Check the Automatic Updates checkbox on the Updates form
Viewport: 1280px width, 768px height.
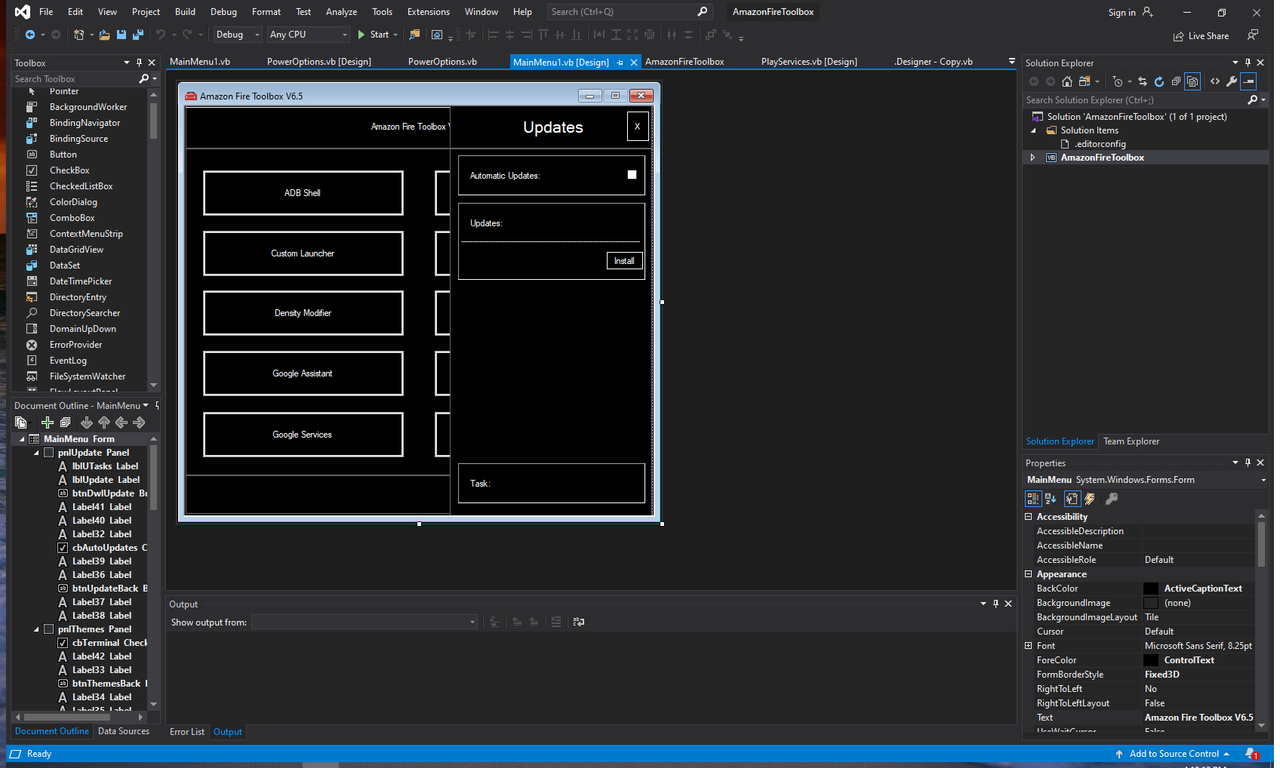pyautogui.click(x=631, y=173)
